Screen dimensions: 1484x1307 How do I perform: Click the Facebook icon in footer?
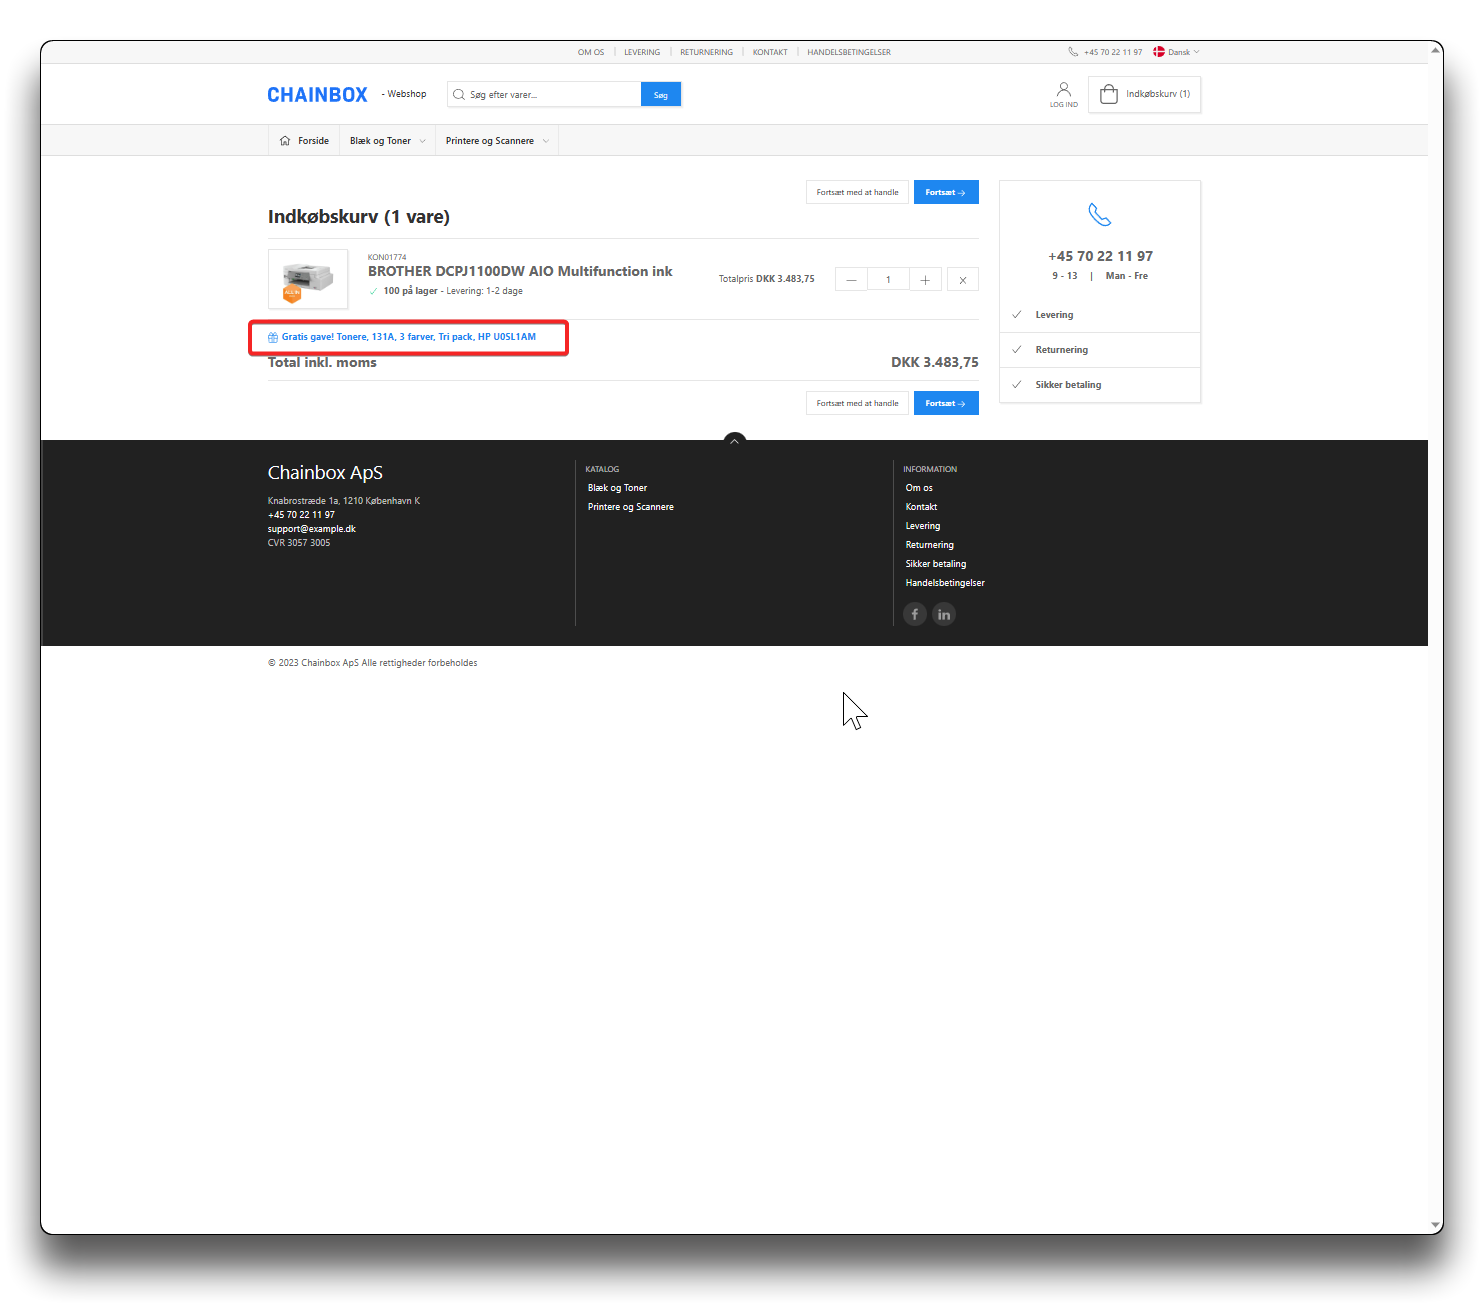[x=914, y=614]
